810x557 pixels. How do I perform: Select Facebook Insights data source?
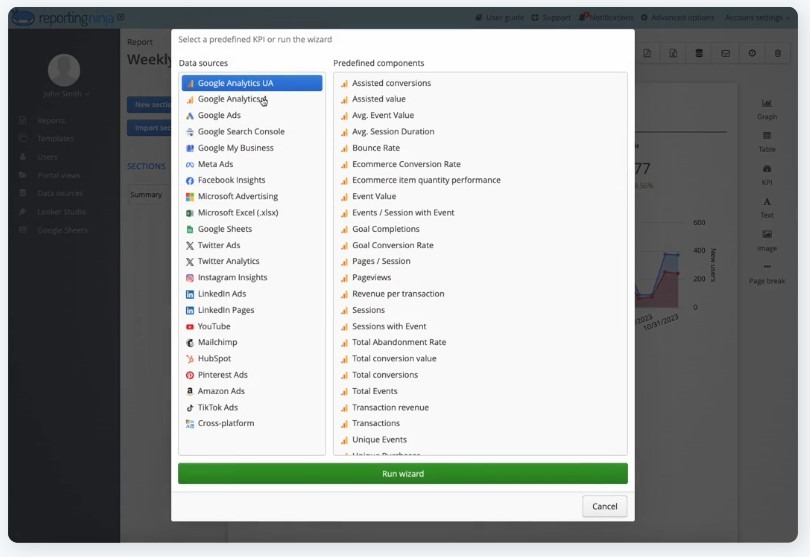(x=252, y=180)
